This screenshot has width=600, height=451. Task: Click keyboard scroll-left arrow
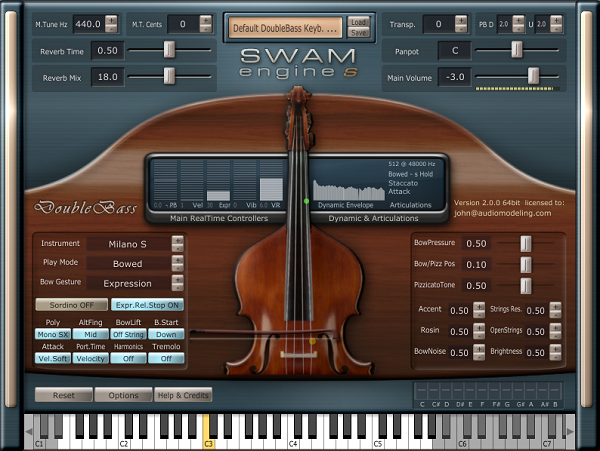29,431
